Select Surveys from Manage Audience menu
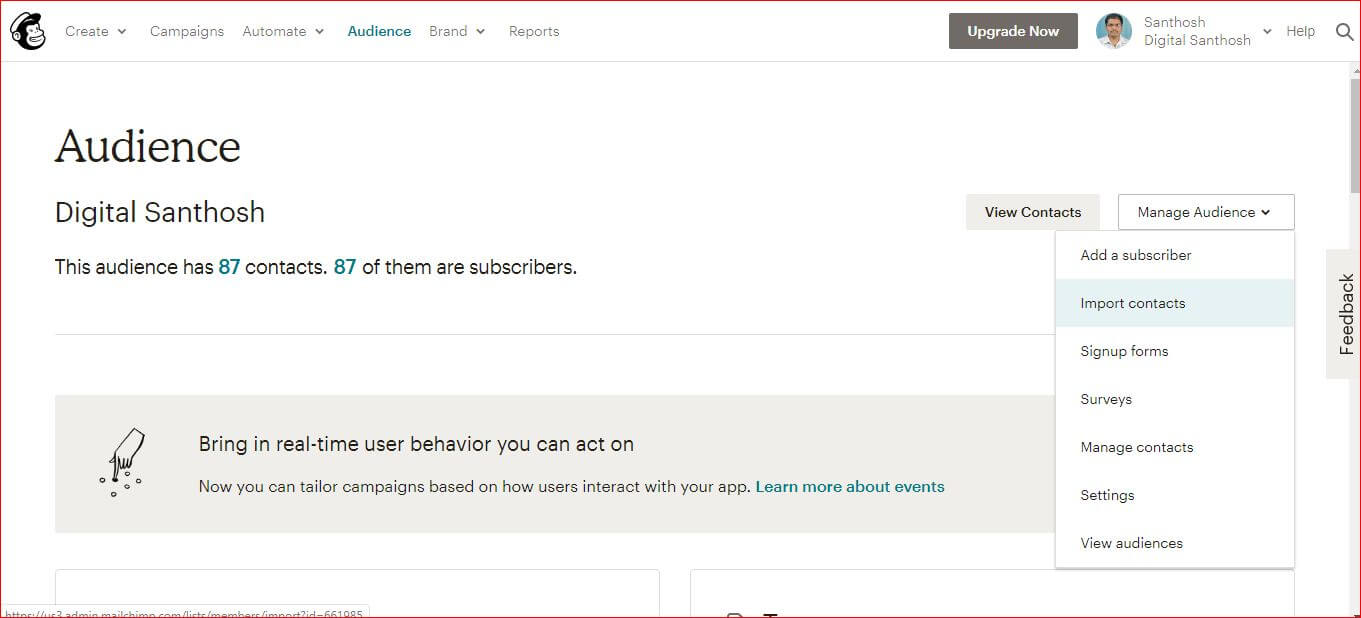 pyautogui.click(x=1175, y=399)
